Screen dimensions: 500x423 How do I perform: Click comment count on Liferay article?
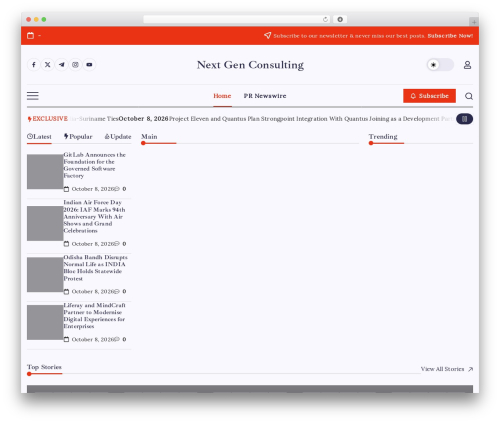coord(121,339)
